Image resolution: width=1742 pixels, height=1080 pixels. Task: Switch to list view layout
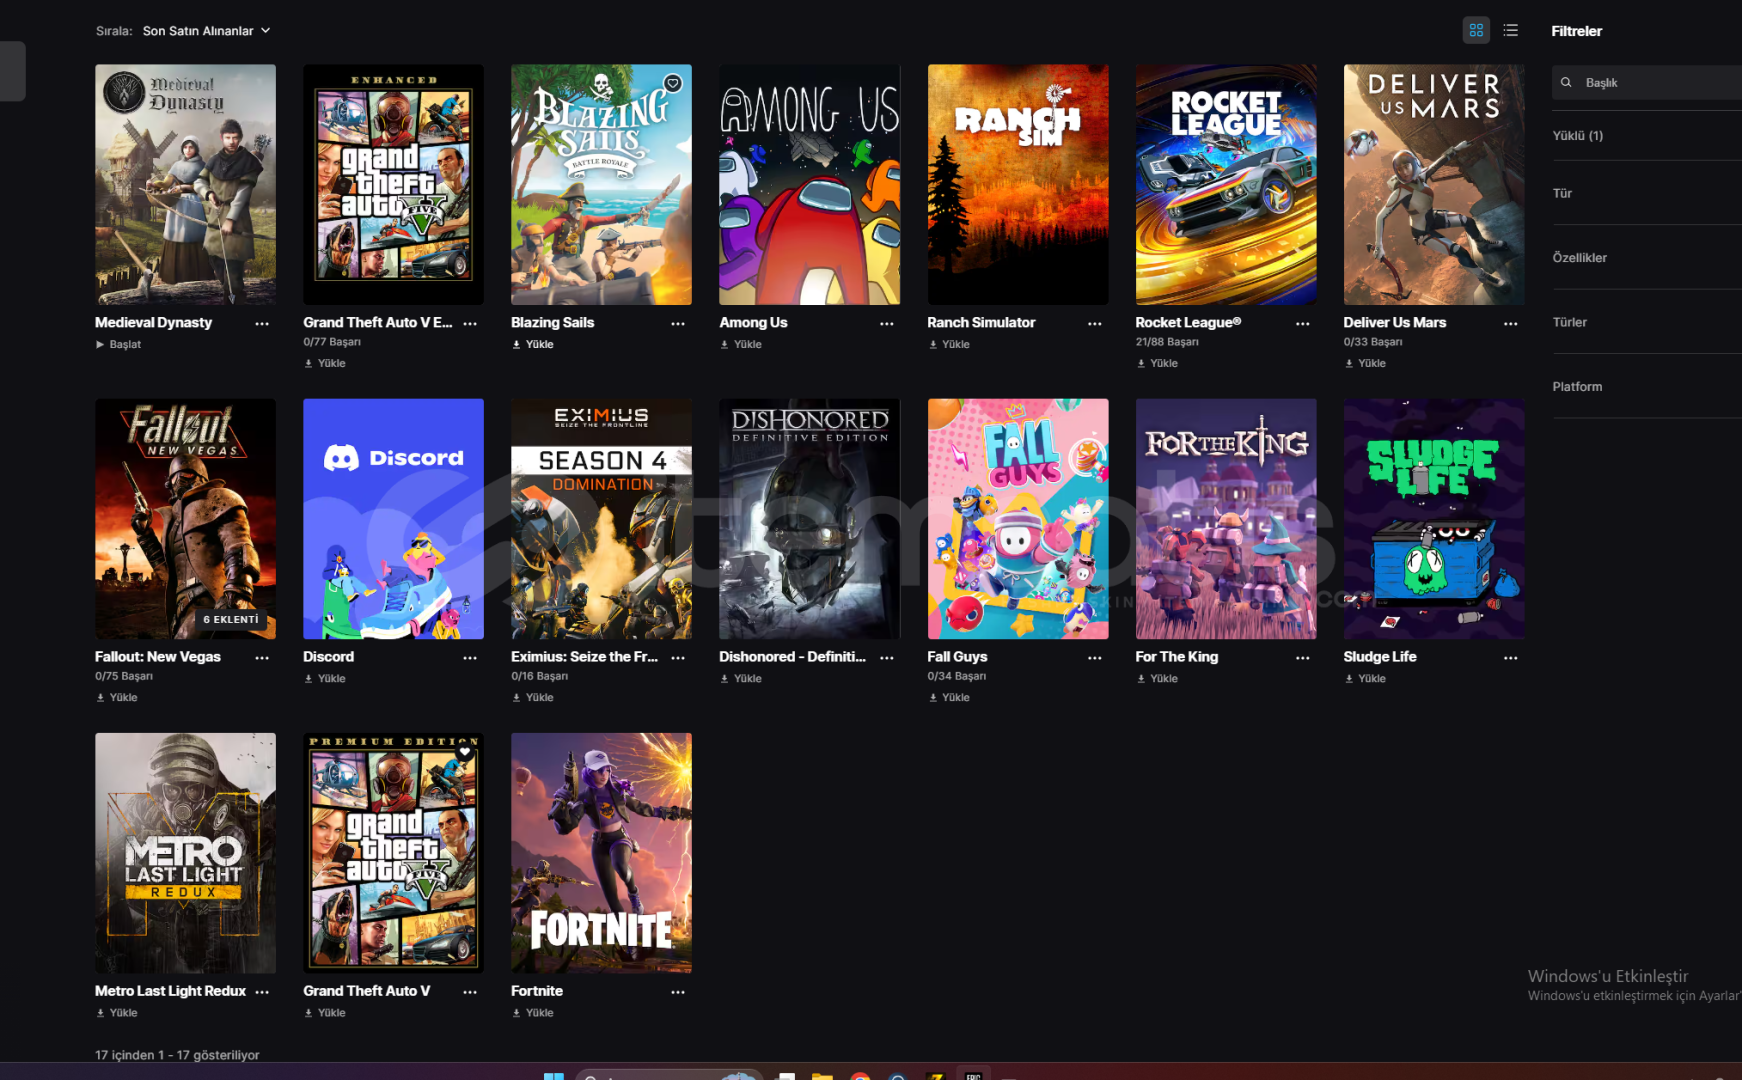[x=1511, y=31]
